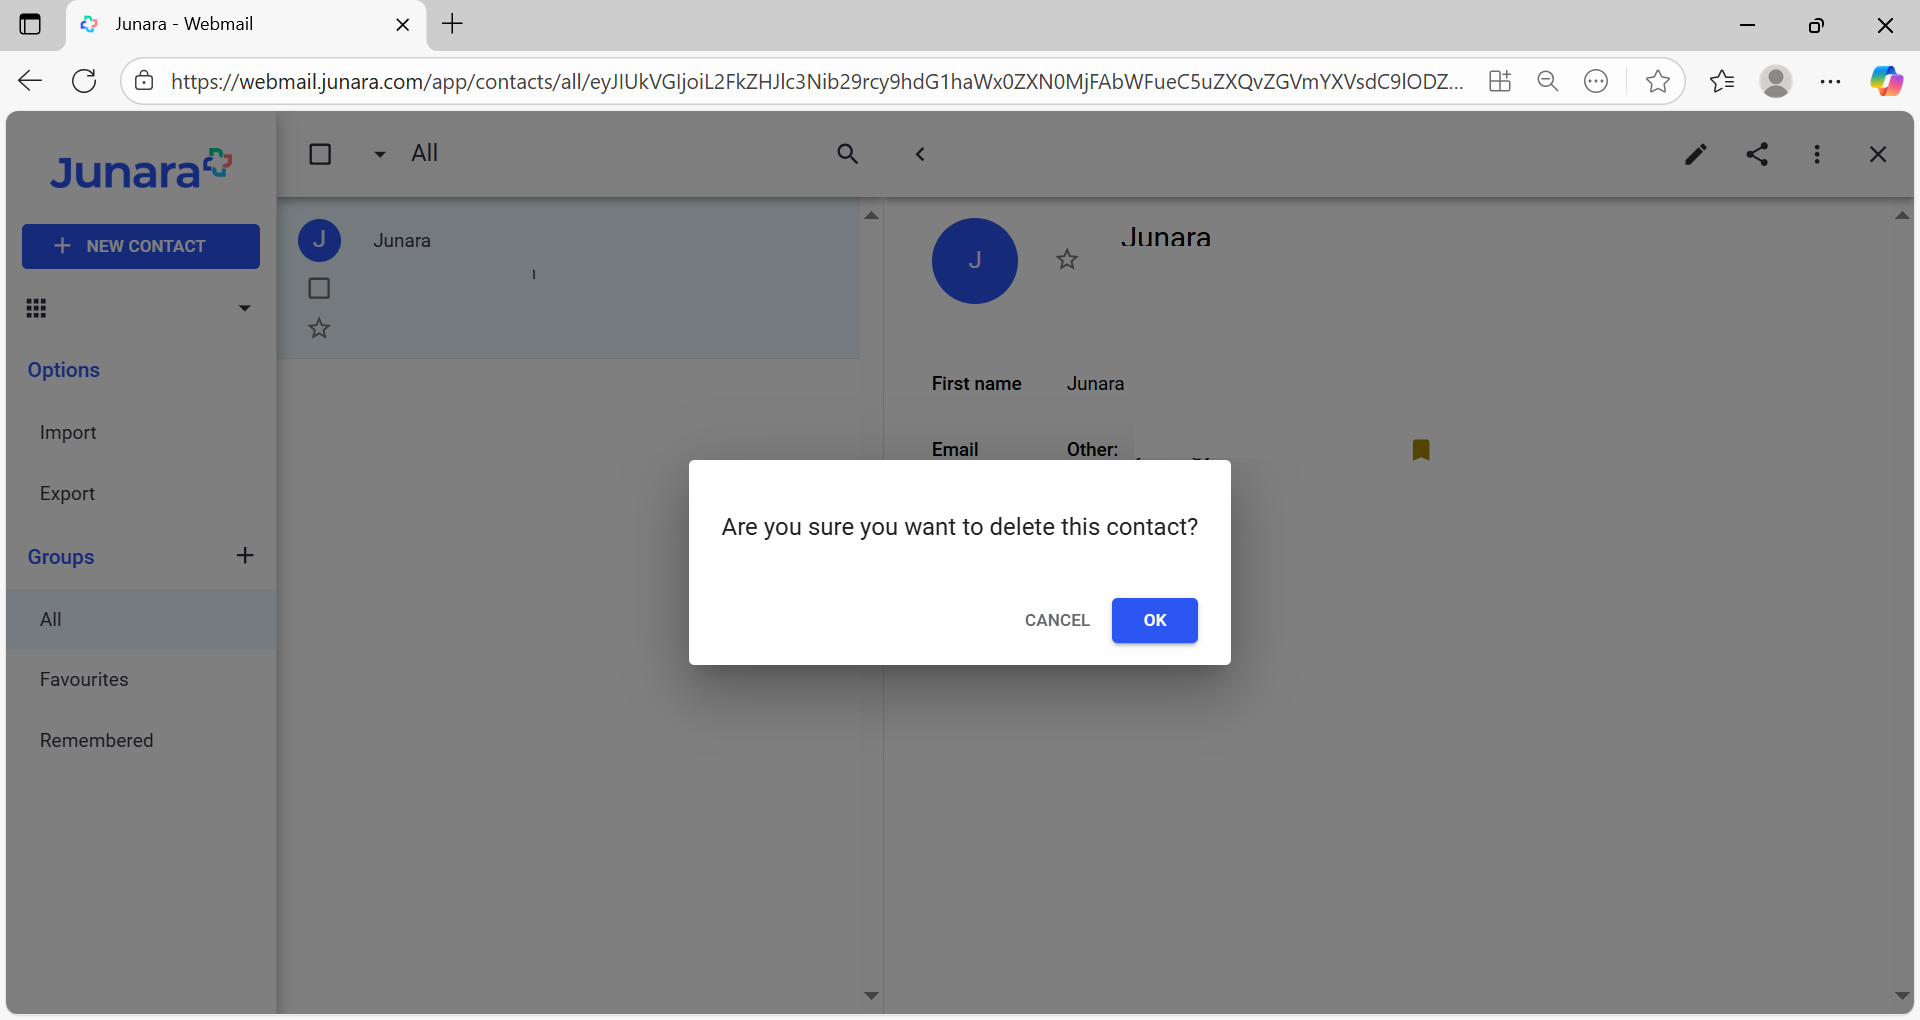Open the browser favorites list
The image size is (1920, 1020).
[x=1722, y=81]
